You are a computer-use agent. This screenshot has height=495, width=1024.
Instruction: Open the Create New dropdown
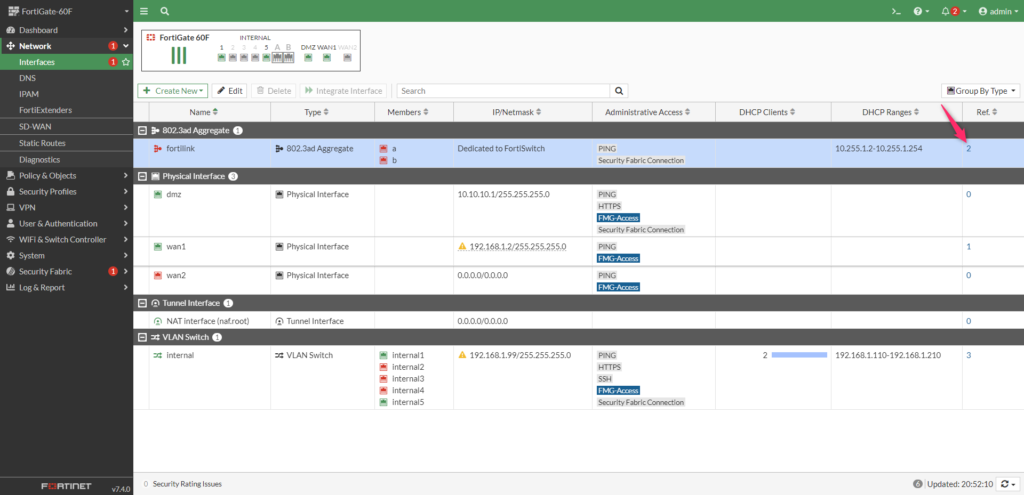point(173,91)
